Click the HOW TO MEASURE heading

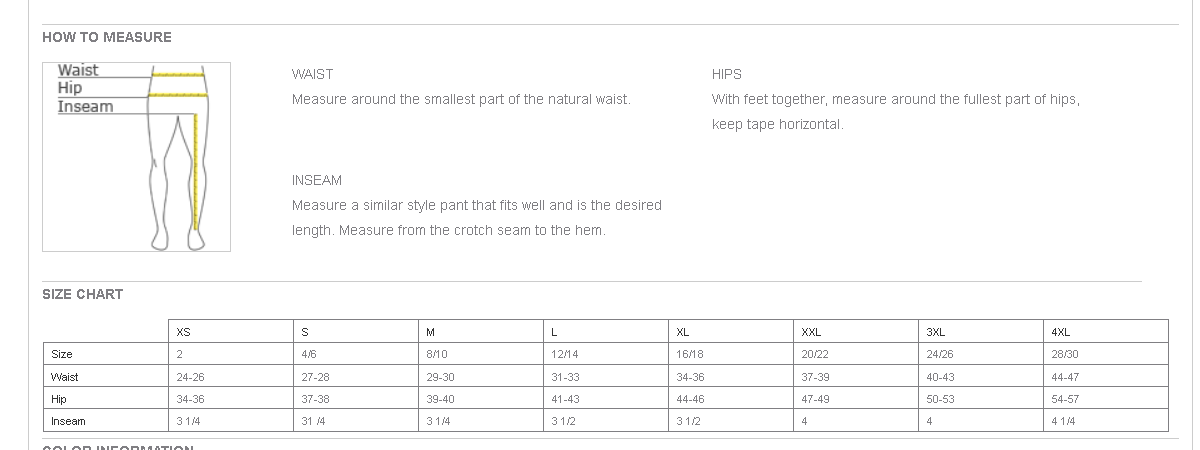coord(107,37)
